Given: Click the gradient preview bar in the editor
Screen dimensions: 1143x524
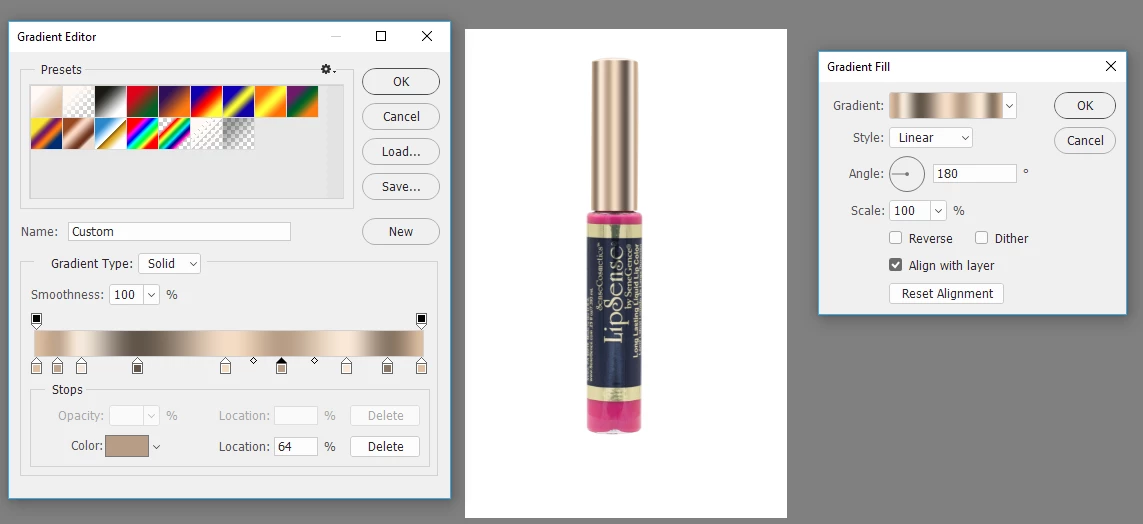Looking at the screenshot, I should click(x=229, y=343).
